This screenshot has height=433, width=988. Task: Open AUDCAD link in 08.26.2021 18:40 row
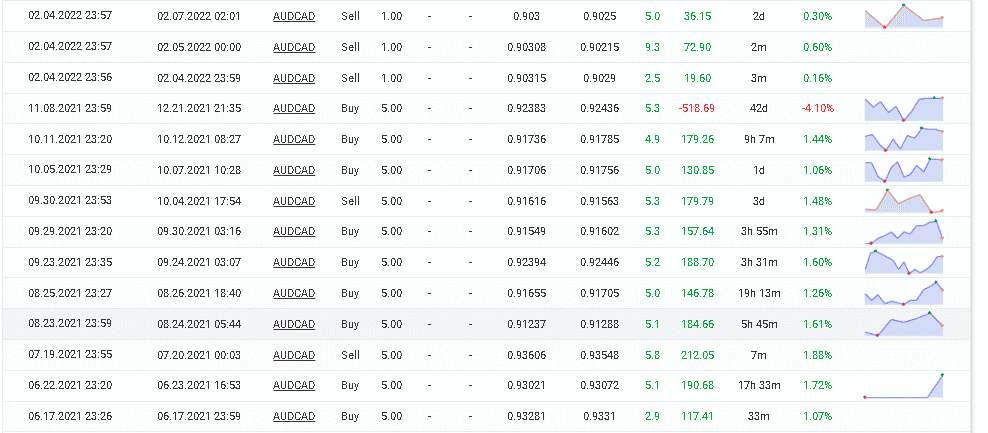294,293
